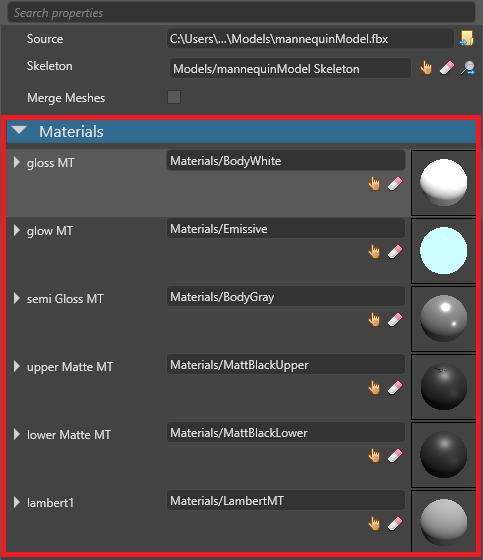This screenshot has width=483, height=560.
Task: Toggle the Merge Meshes checkbox
Action: click(174, 97)
